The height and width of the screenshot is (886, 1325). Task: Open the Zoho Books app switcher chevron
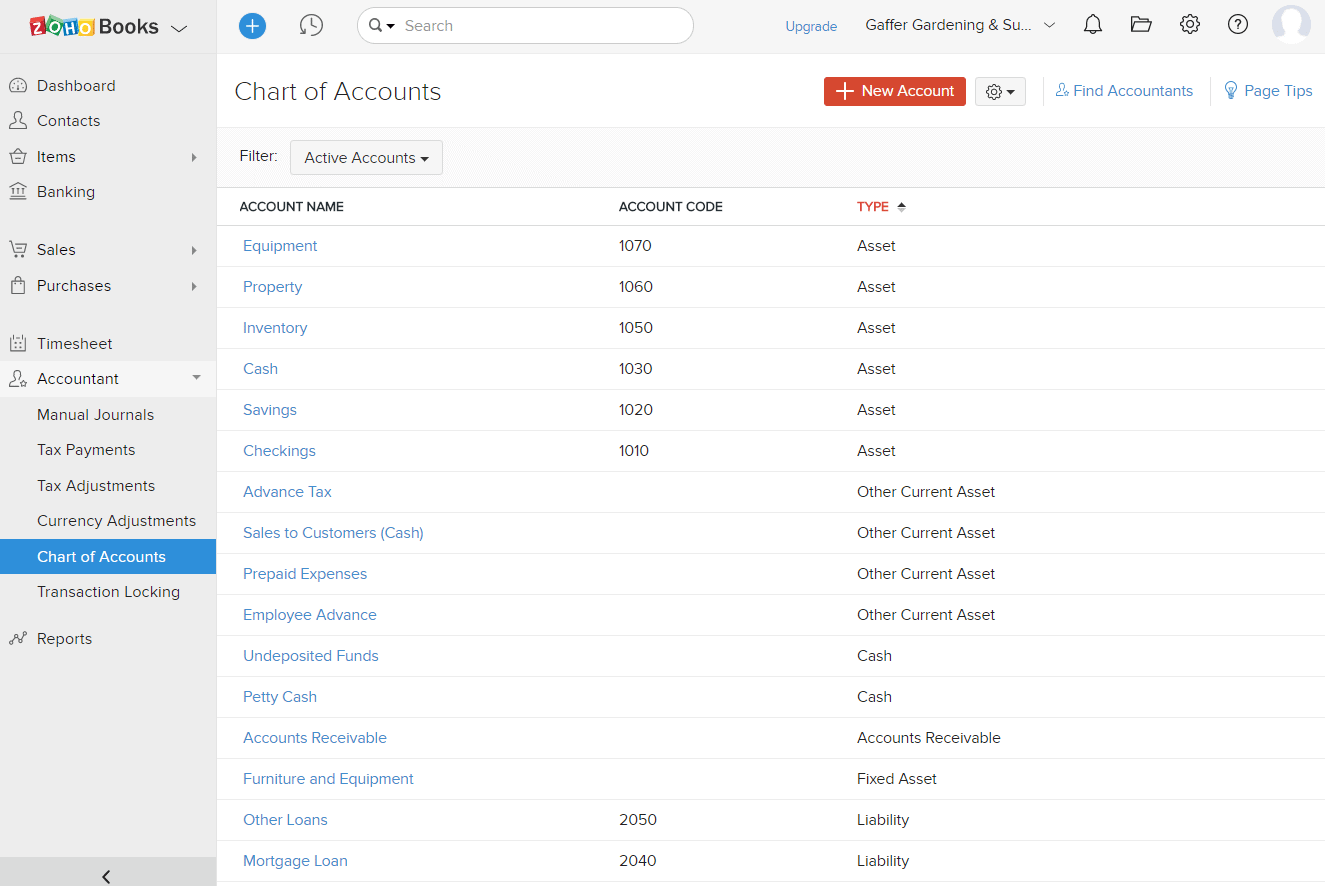point(179,29)
